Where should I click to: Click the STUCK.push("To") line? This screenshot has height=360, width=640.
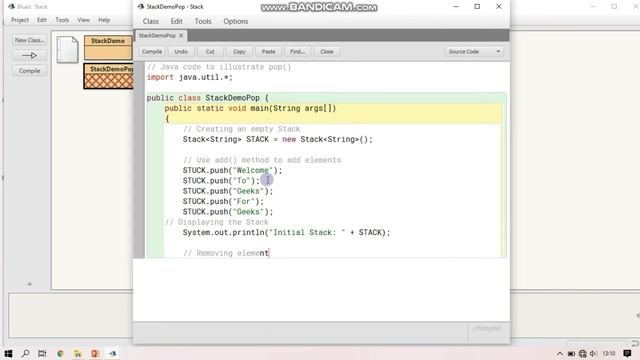click(x=221, y=181)
